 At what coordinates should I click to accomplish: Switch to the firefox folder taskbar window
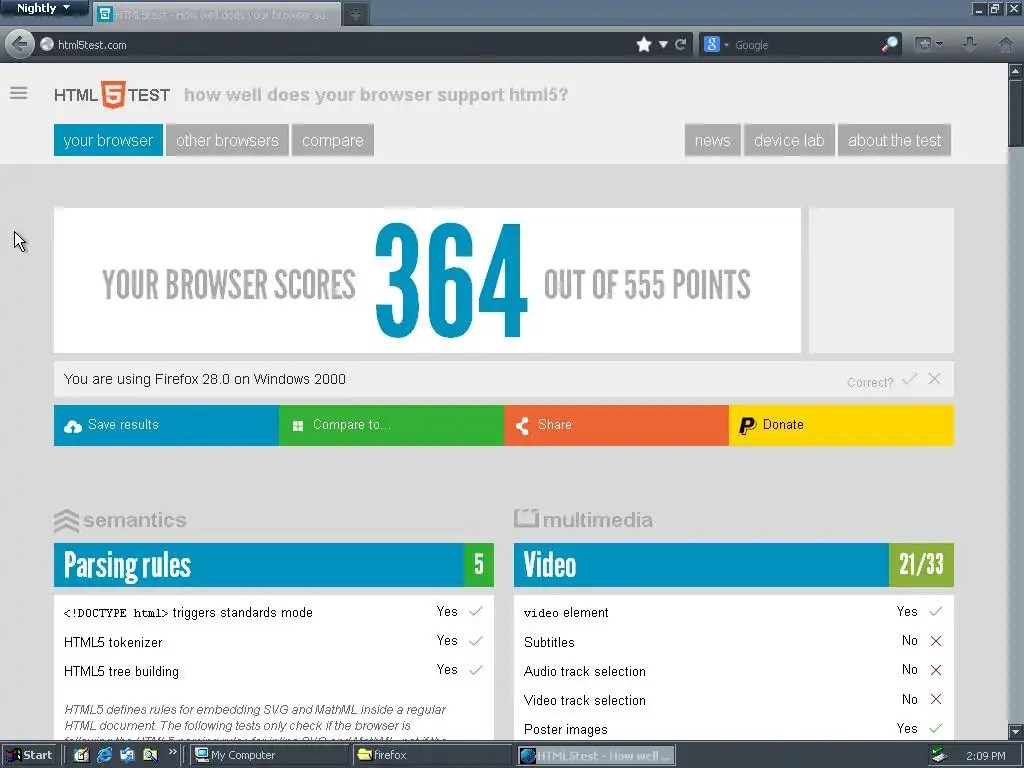432,755
